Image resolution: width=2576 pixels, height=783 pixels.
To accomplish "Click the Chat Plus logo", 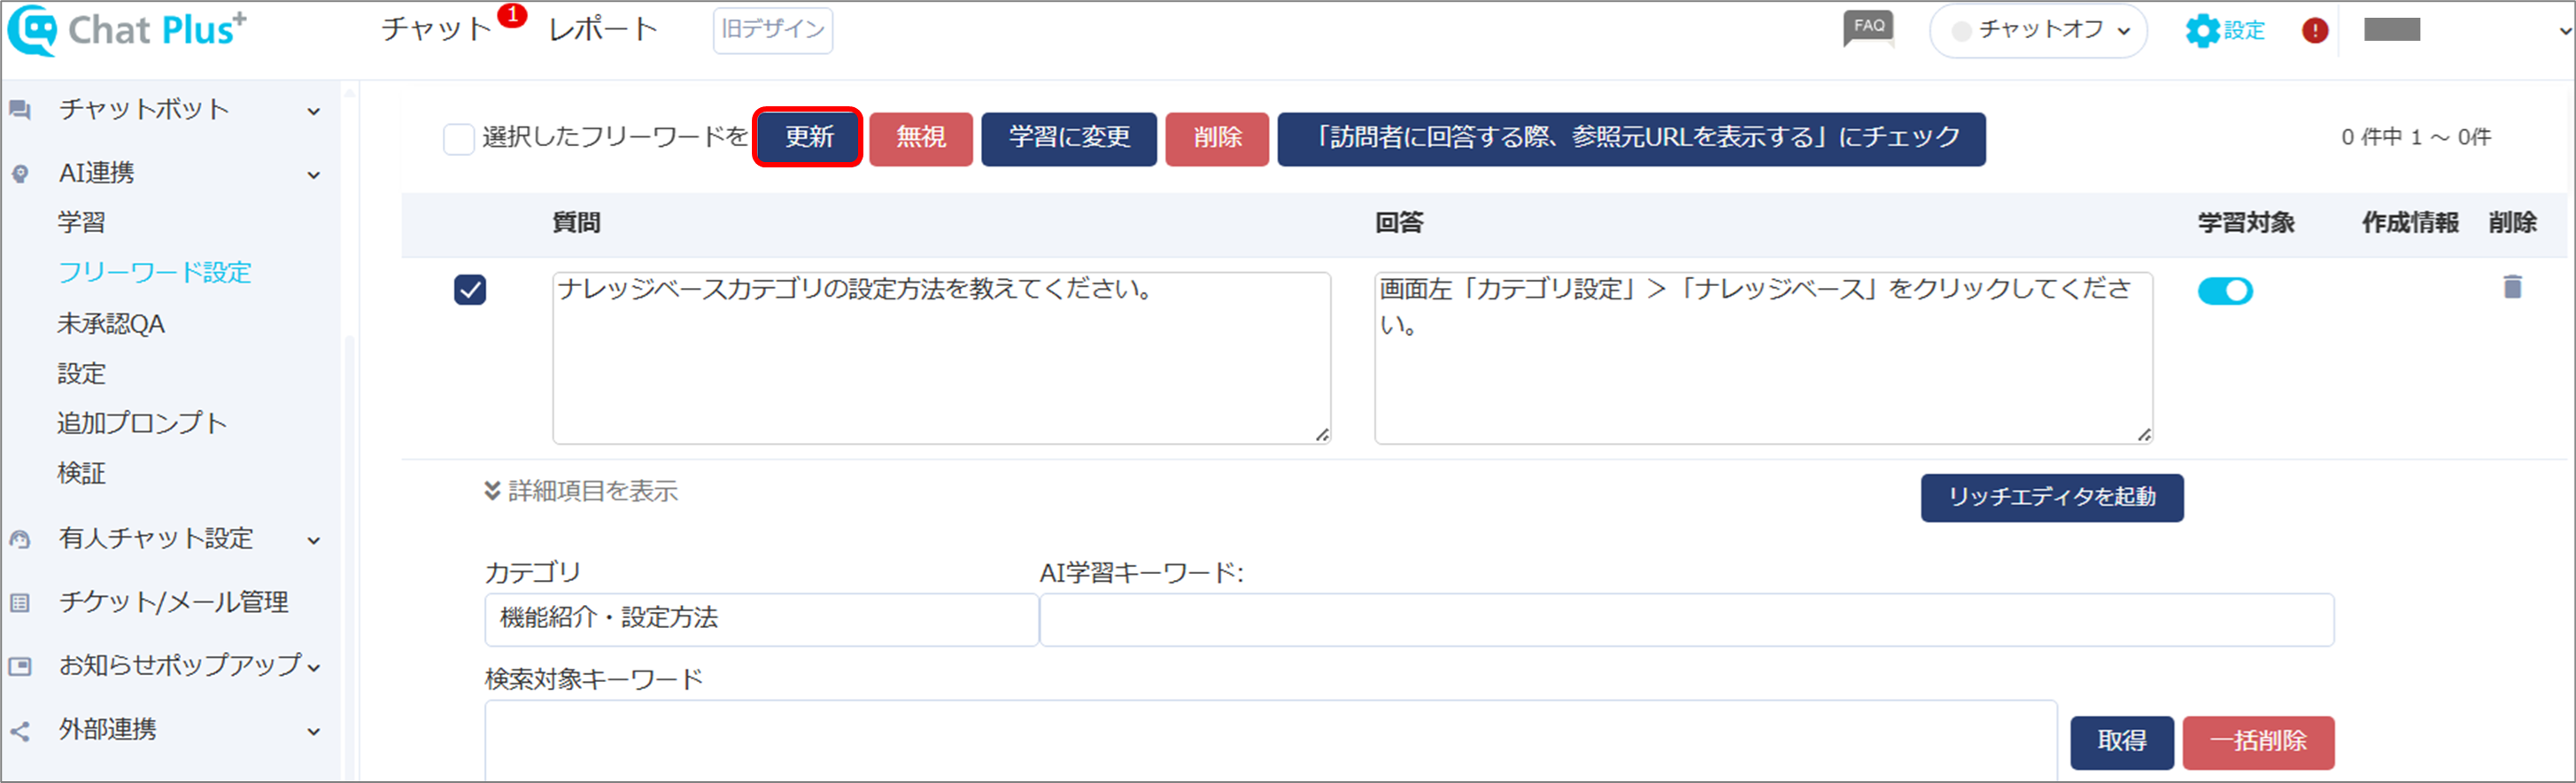I will (x=126, y=30).
